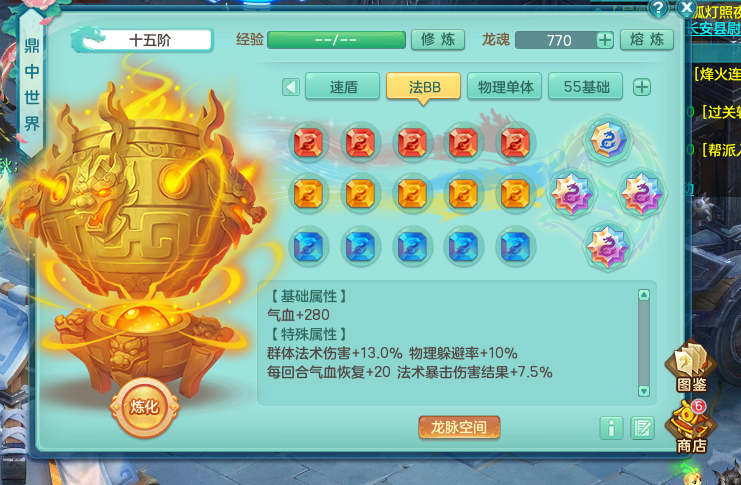741x485 pixels.
Task: Open the 商店 shop icon
Action: coord(690,427)
